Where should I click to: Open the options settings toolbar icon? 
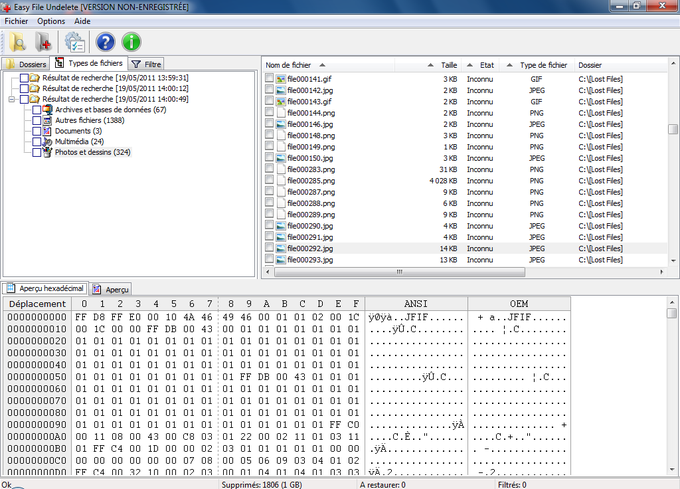(x=75, y=42)
